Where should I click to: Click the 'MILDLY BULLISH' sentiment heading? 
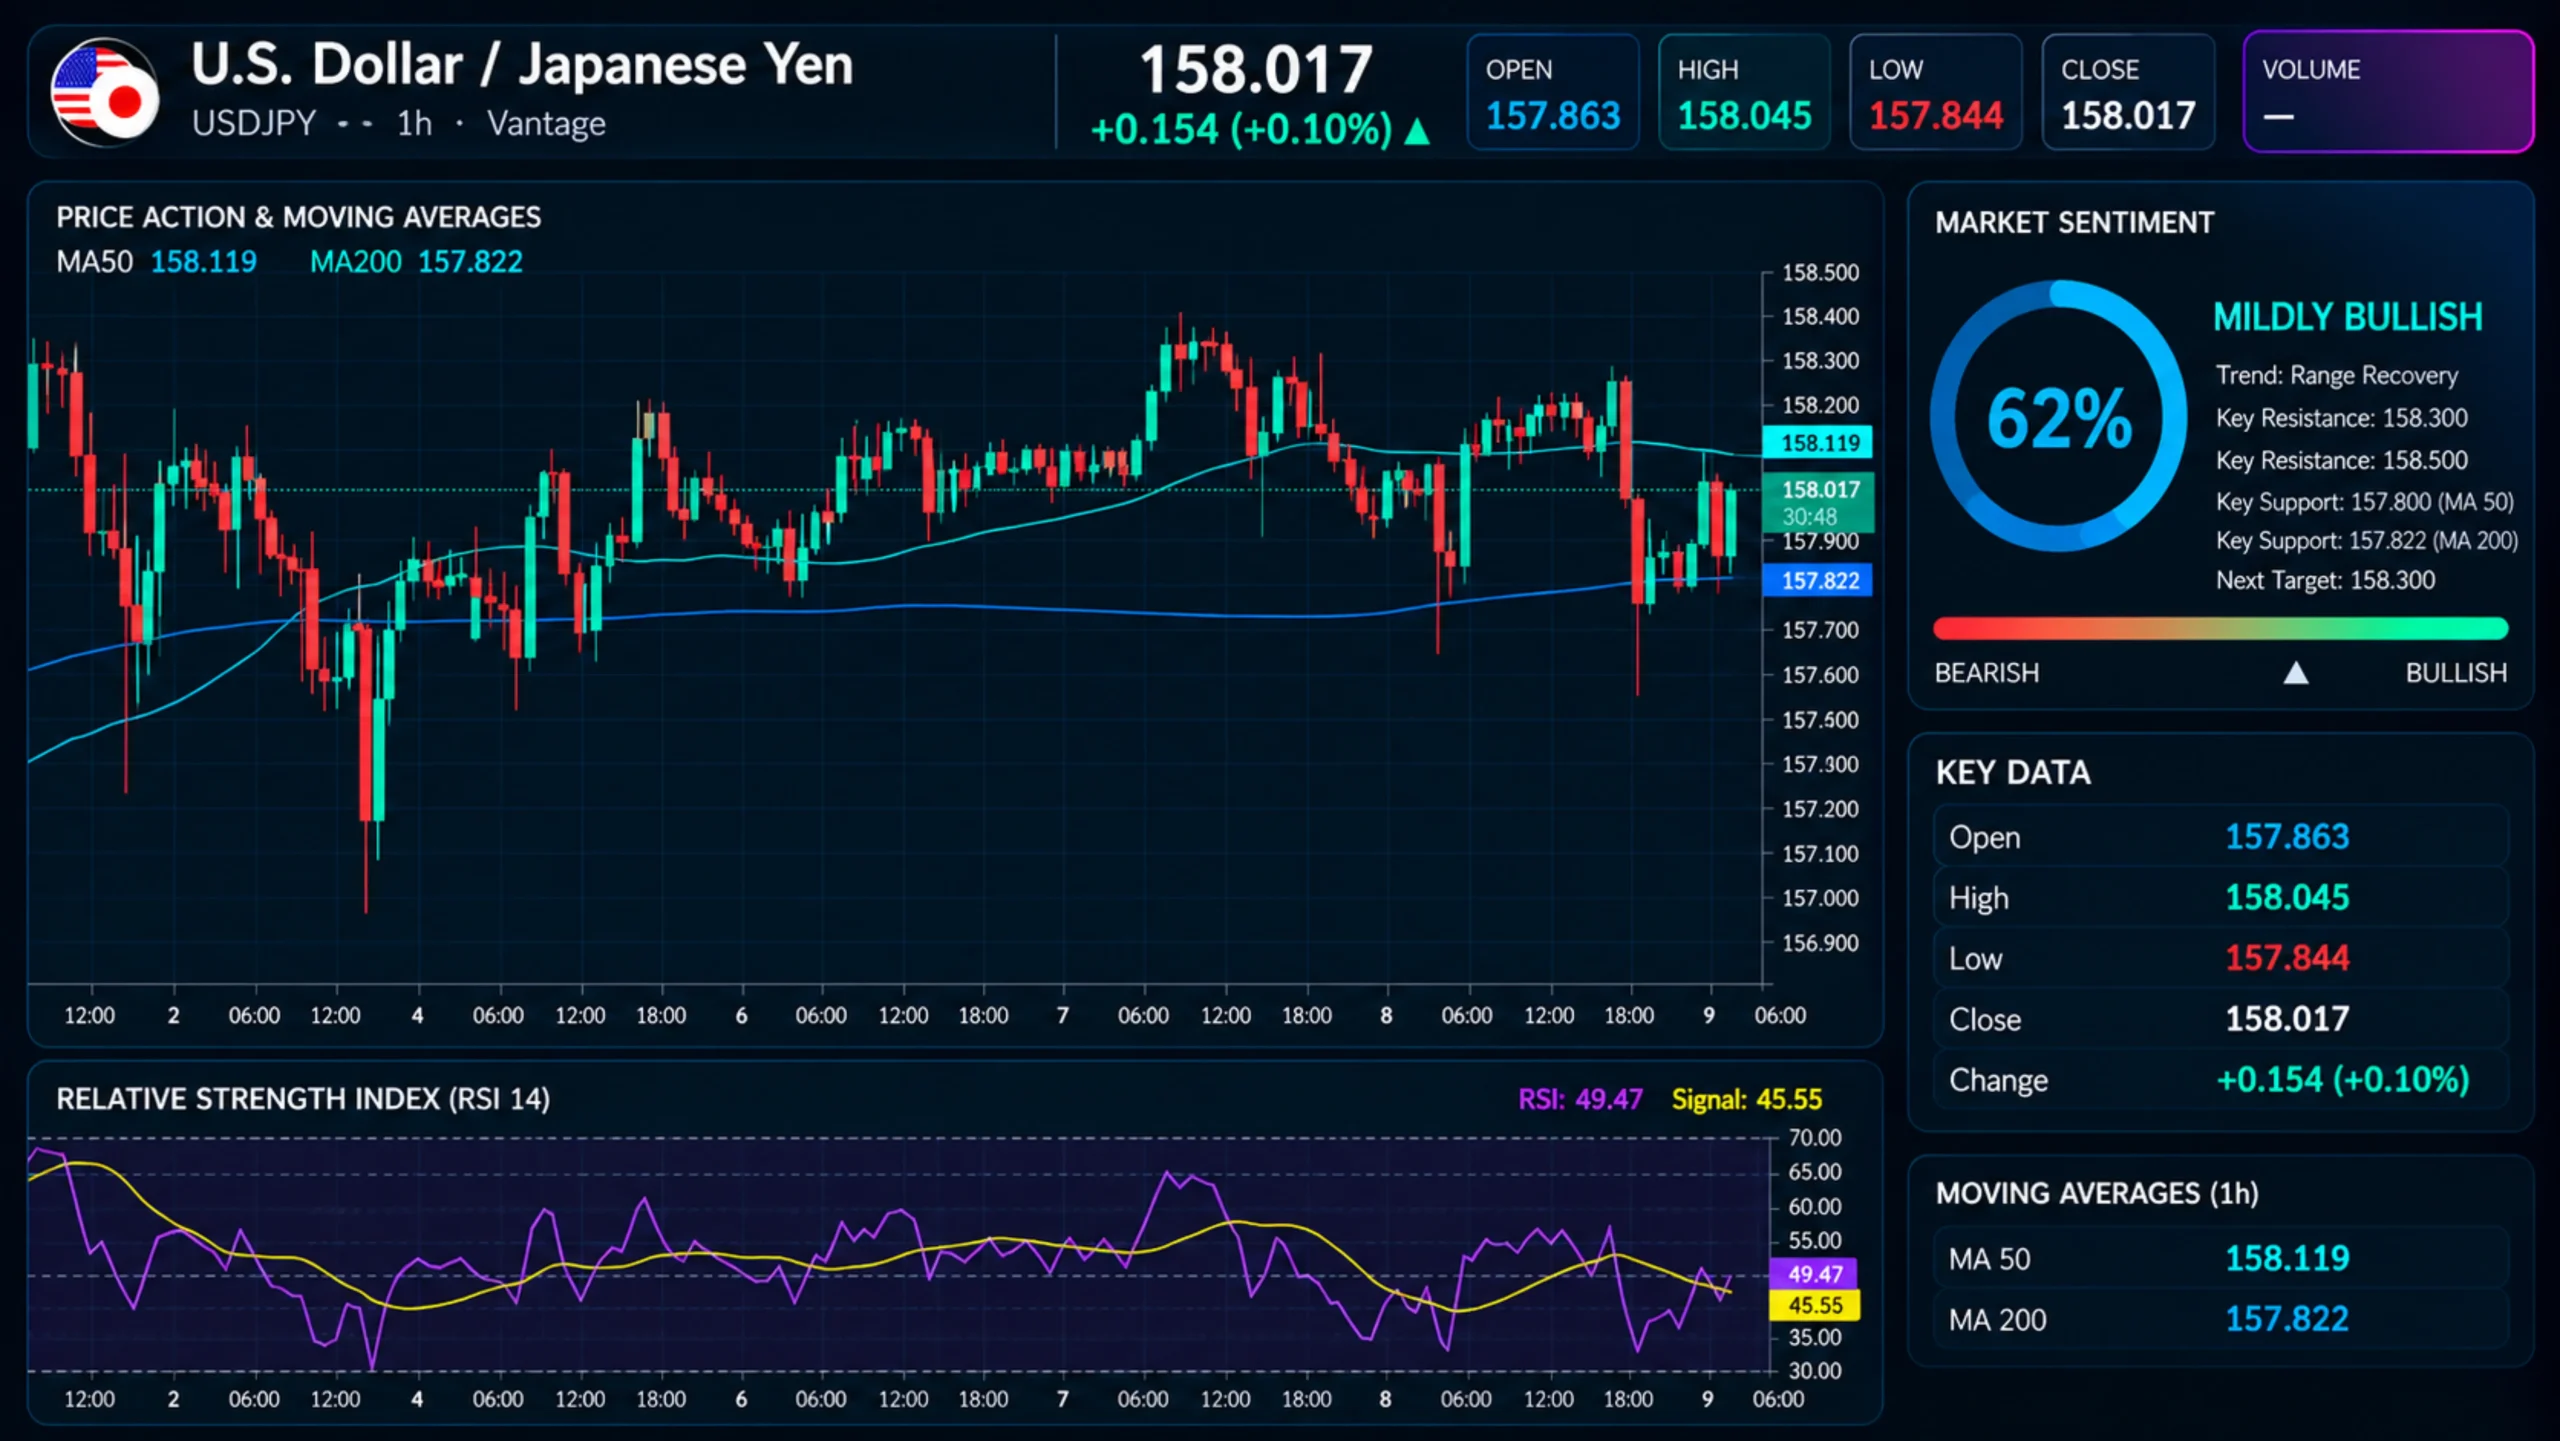point(2347,317)
